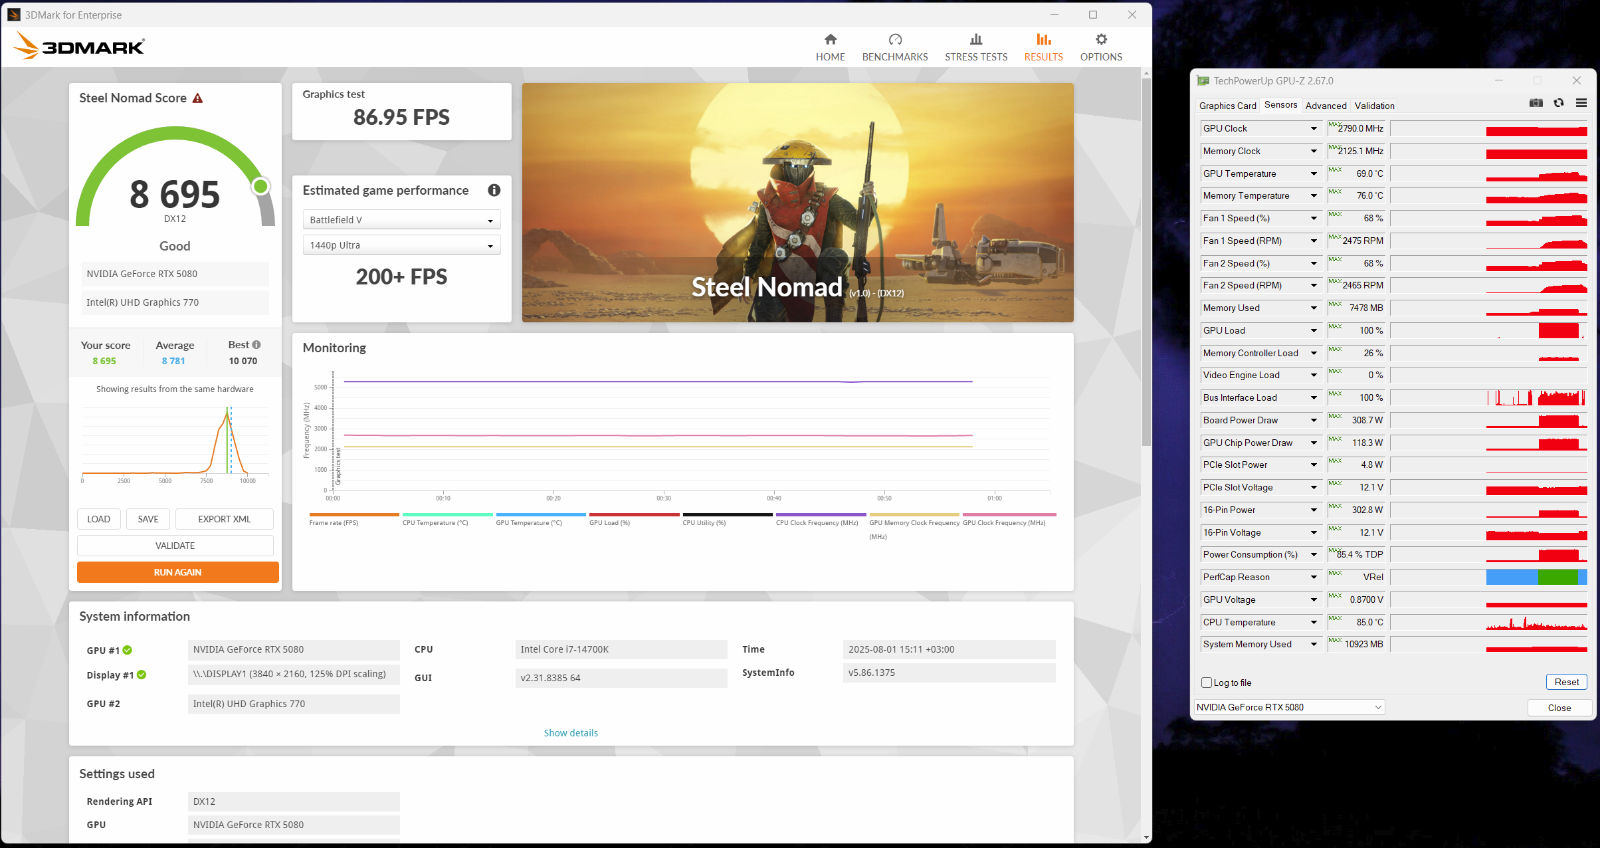Image resolution: width=1600 pixels, height=848 pixels.
Task: Click the LOAD button
Action: (99, 519)
